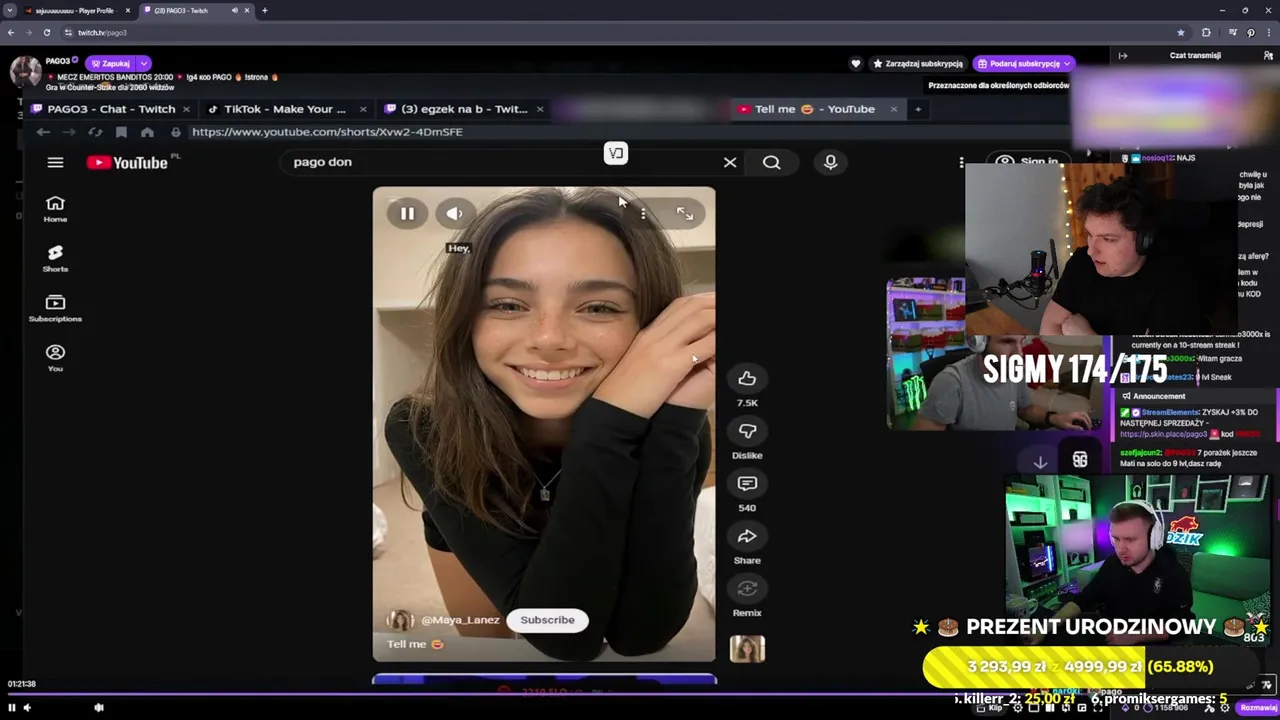The width and height of the screenshot is (1280, 720).
Task: Go to YouTube logo home
Action: tap(127, 162)
